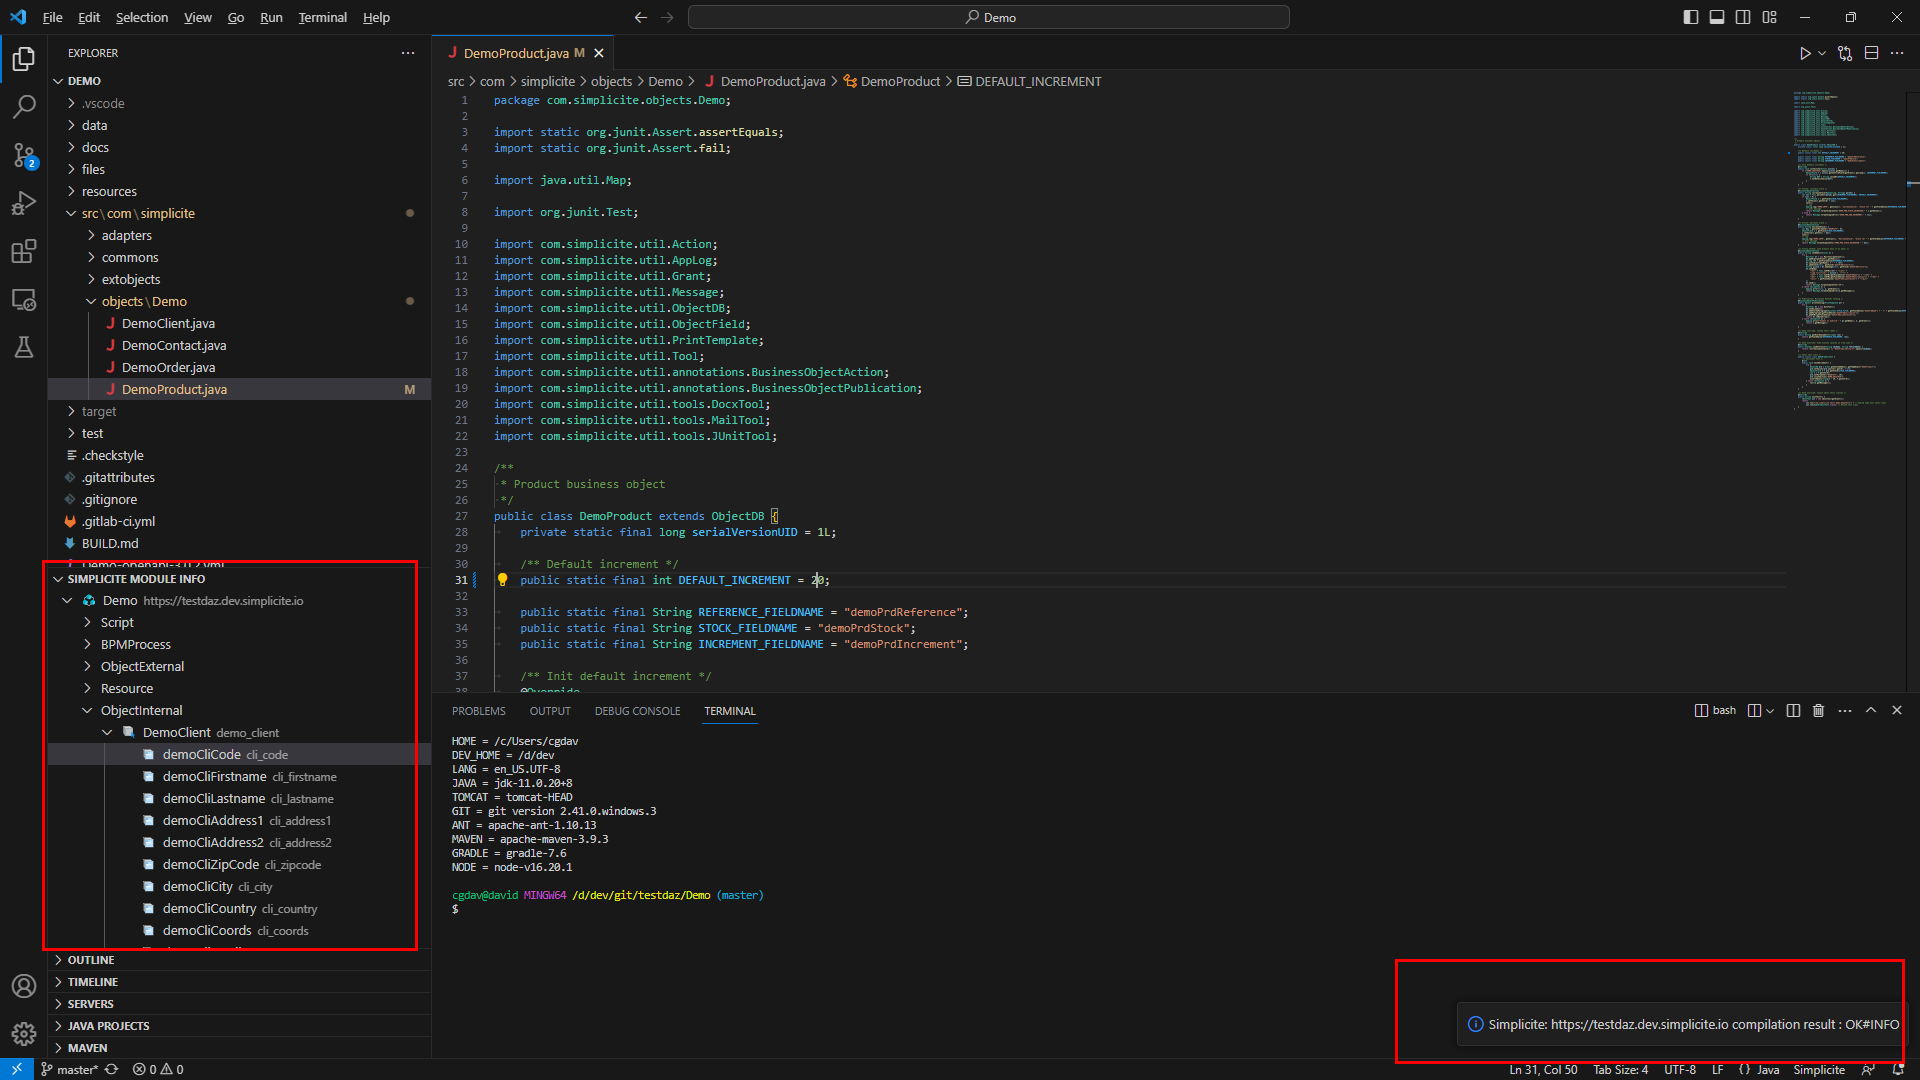
Task: Open the Search view in activity bar
Action: point(24,106)
